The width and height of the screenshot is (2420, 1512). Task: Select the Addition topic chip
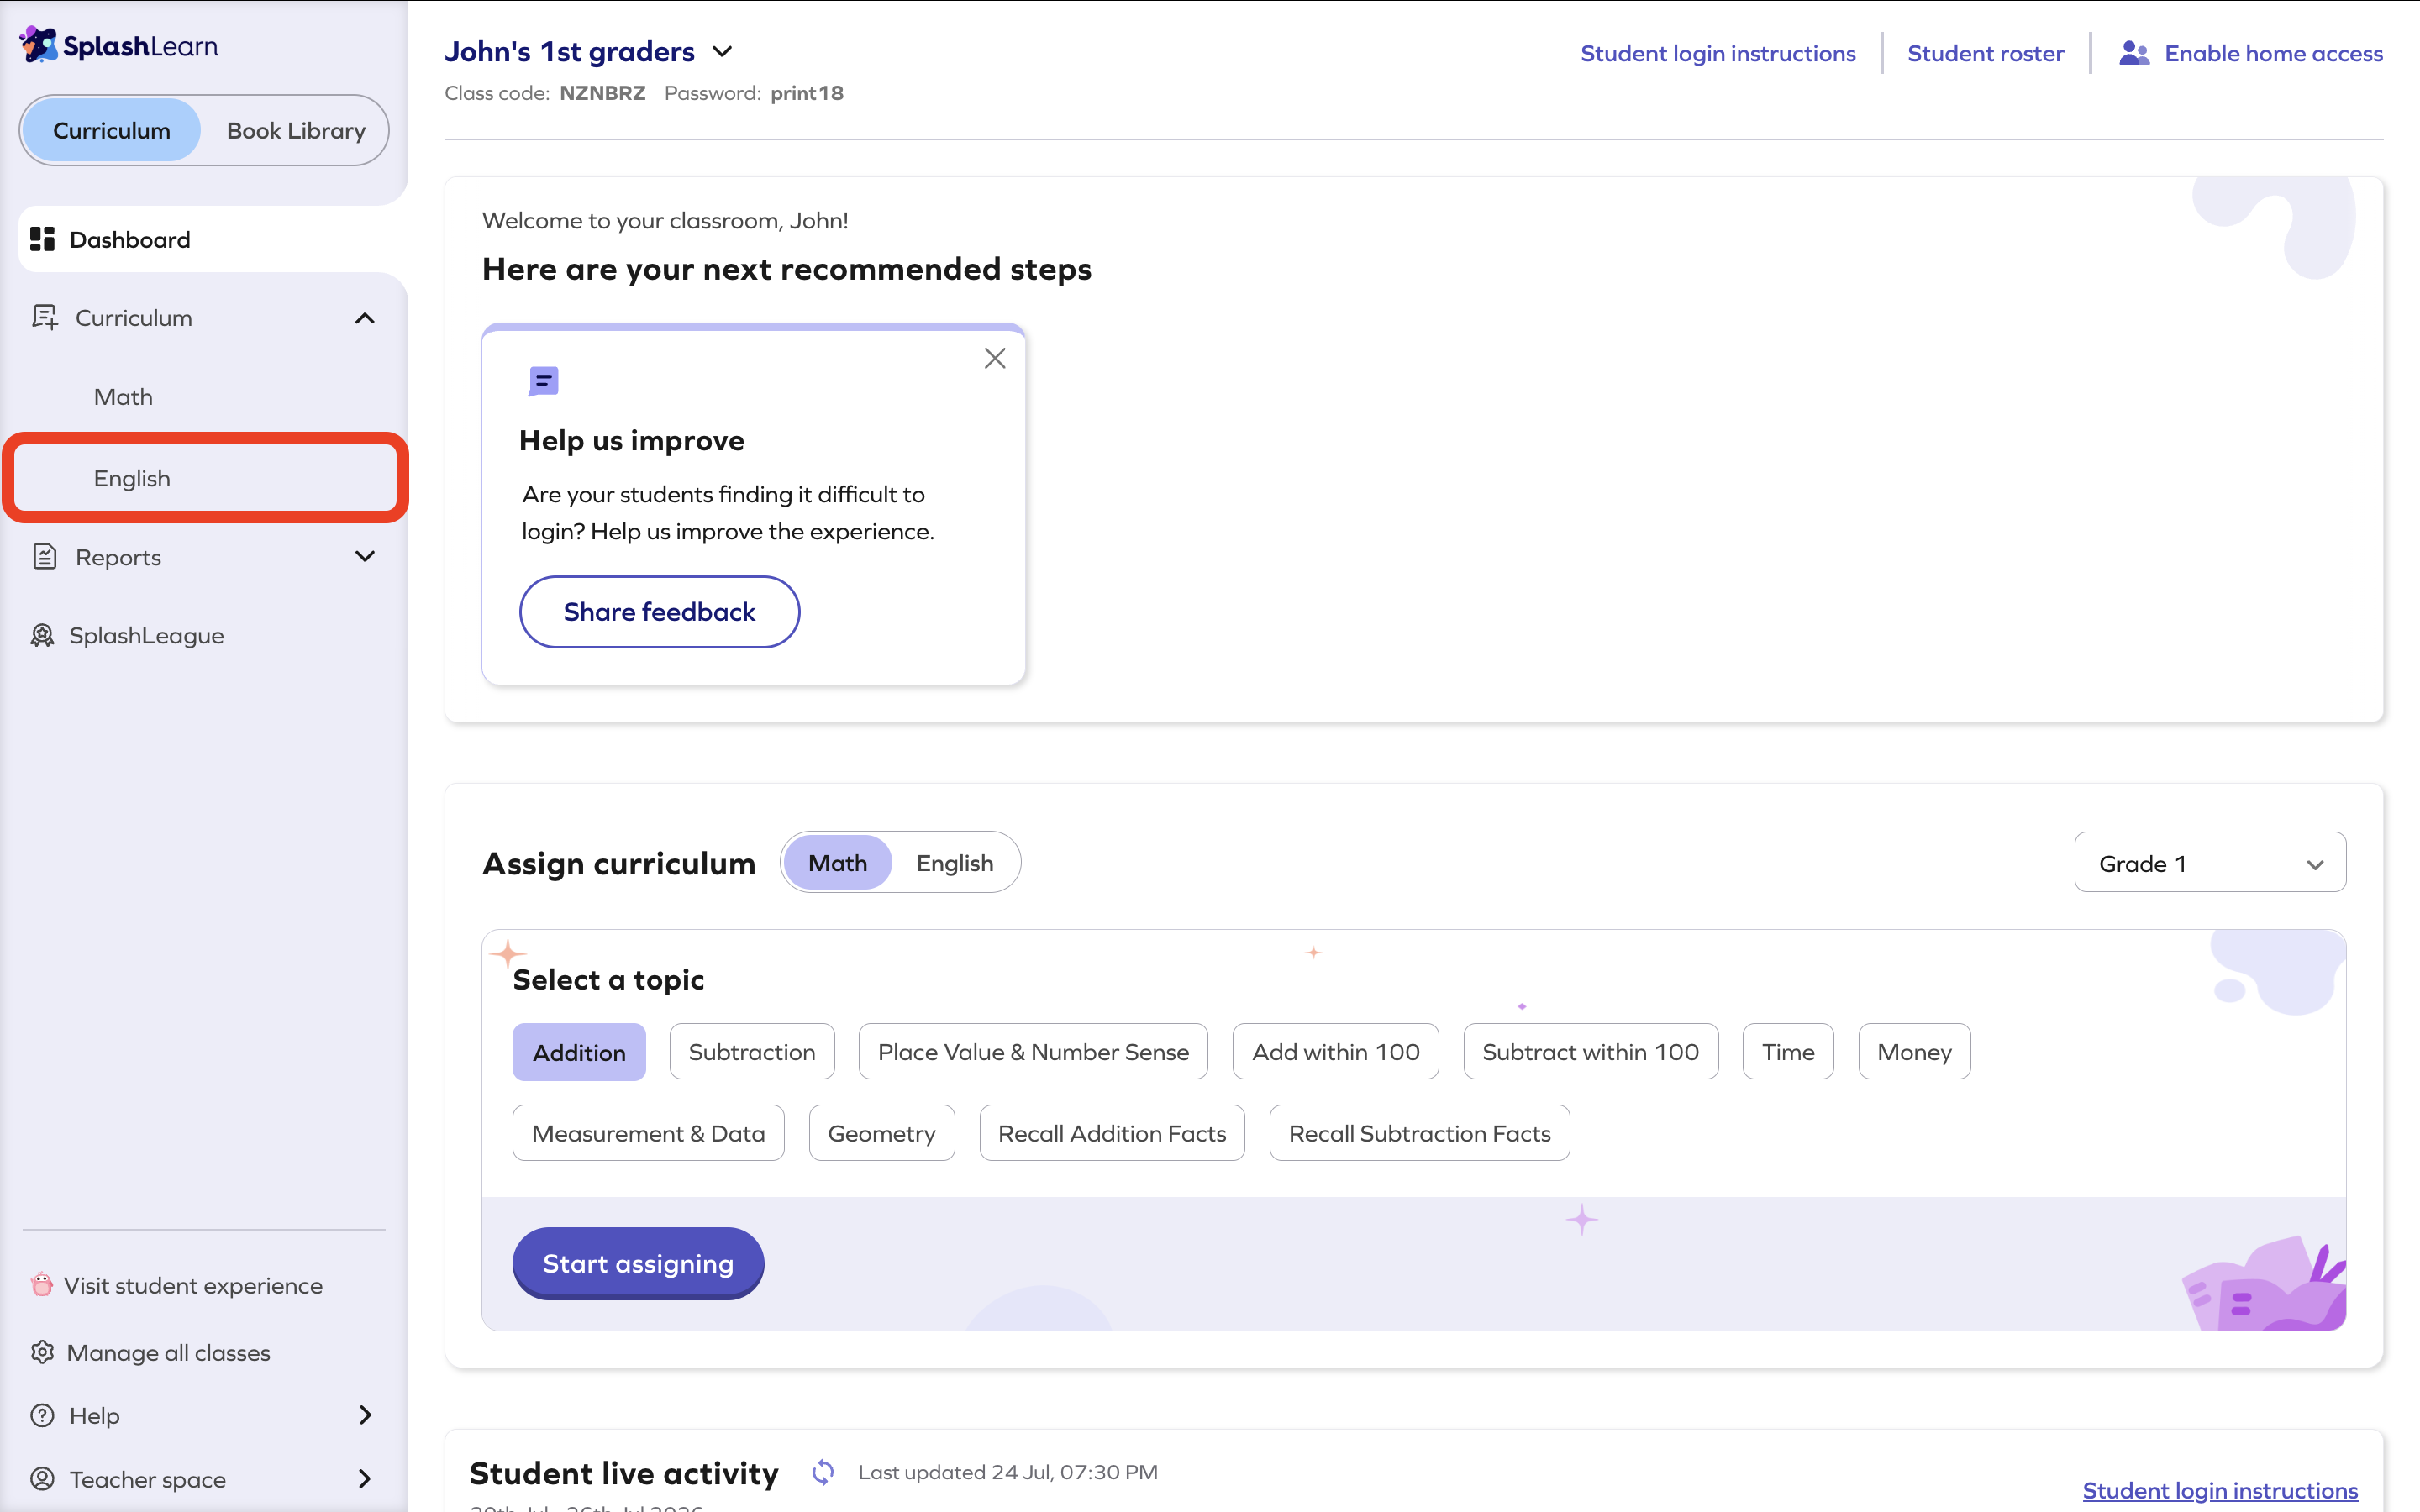pyautogui.click(x=579, y=1052)
